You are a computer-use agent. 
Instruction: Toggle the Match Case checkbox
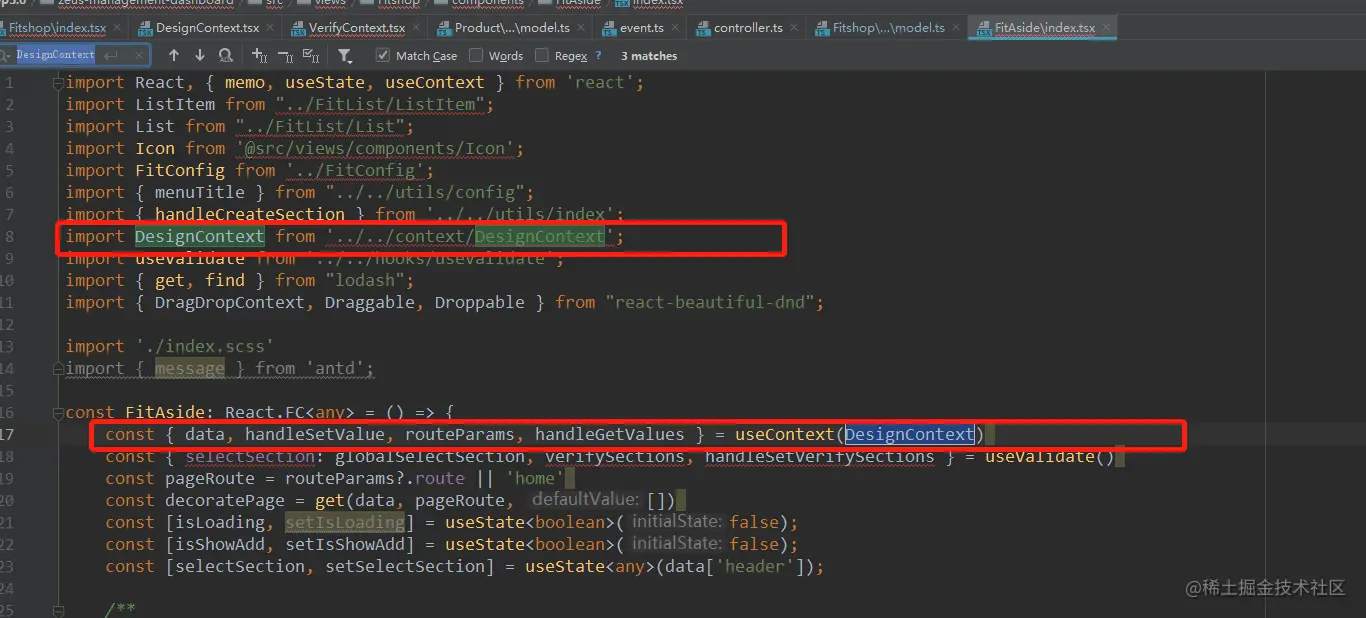pos(383,56)
